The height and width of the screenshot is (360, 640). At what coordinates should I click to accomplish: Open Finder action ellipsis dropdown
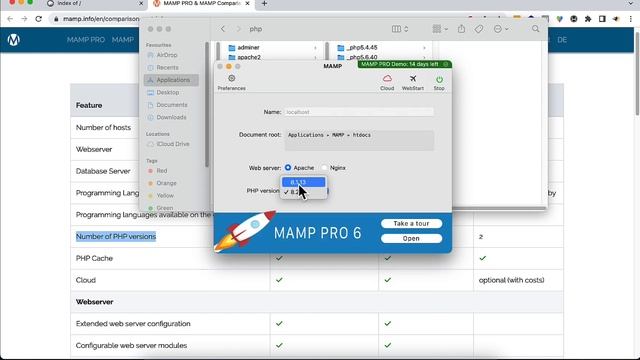501,29
